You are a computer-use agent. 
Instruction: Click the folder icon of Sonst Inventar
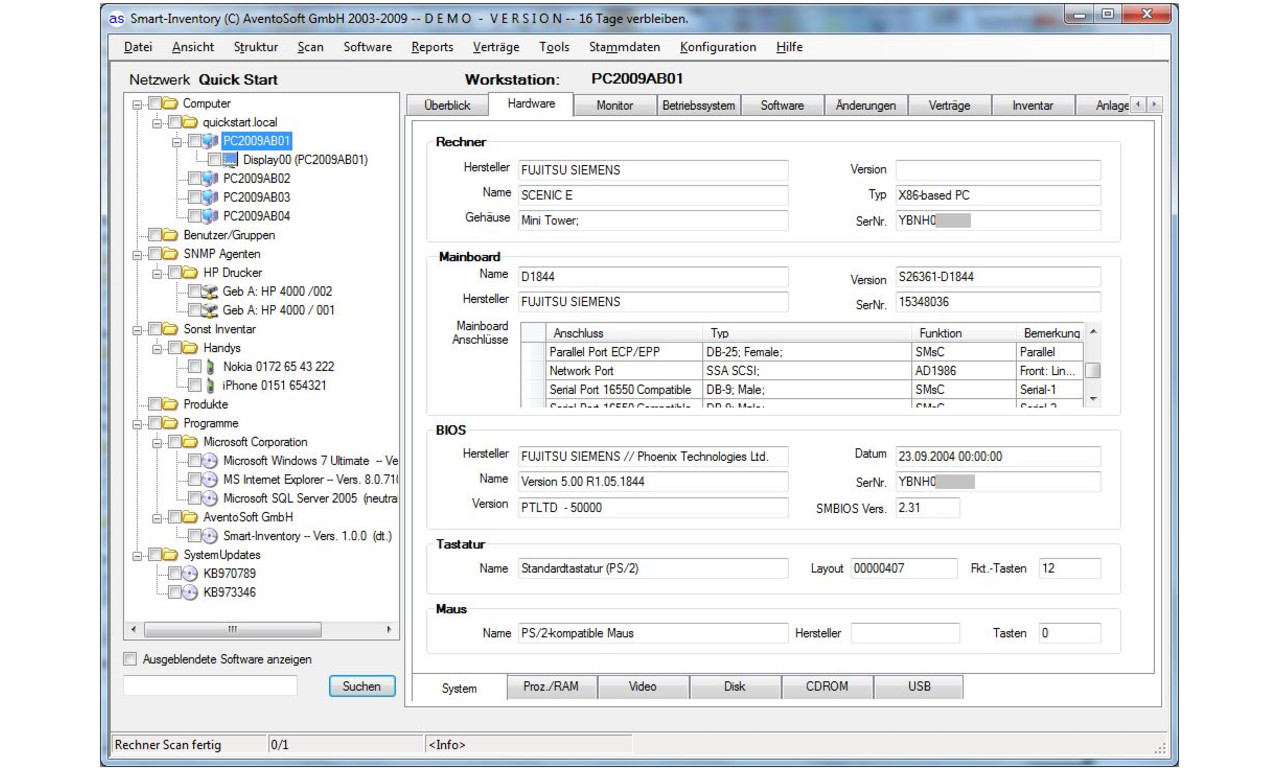click(x=170, y=329)
